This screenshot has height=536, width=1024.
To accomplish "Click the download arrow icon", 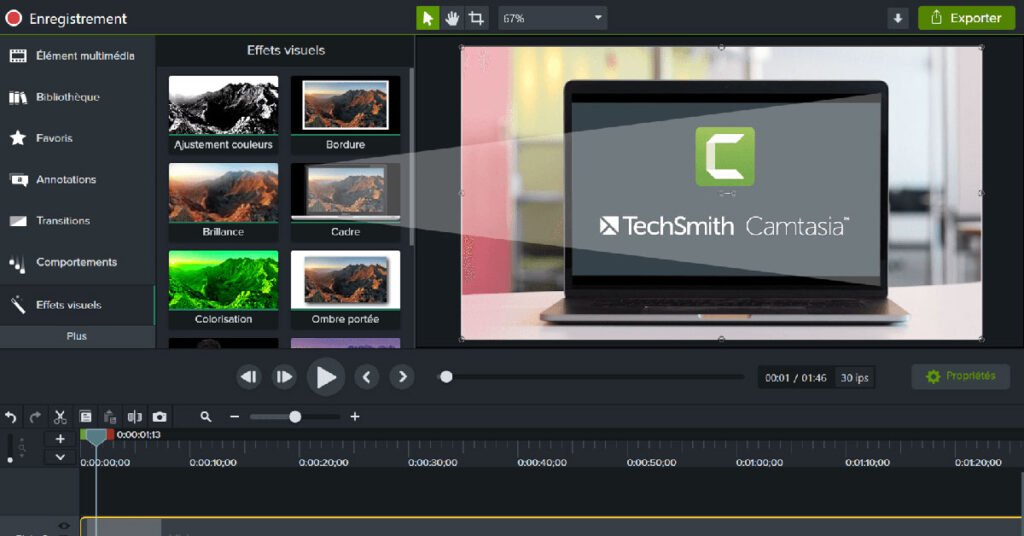I will (x=898, y=18).
